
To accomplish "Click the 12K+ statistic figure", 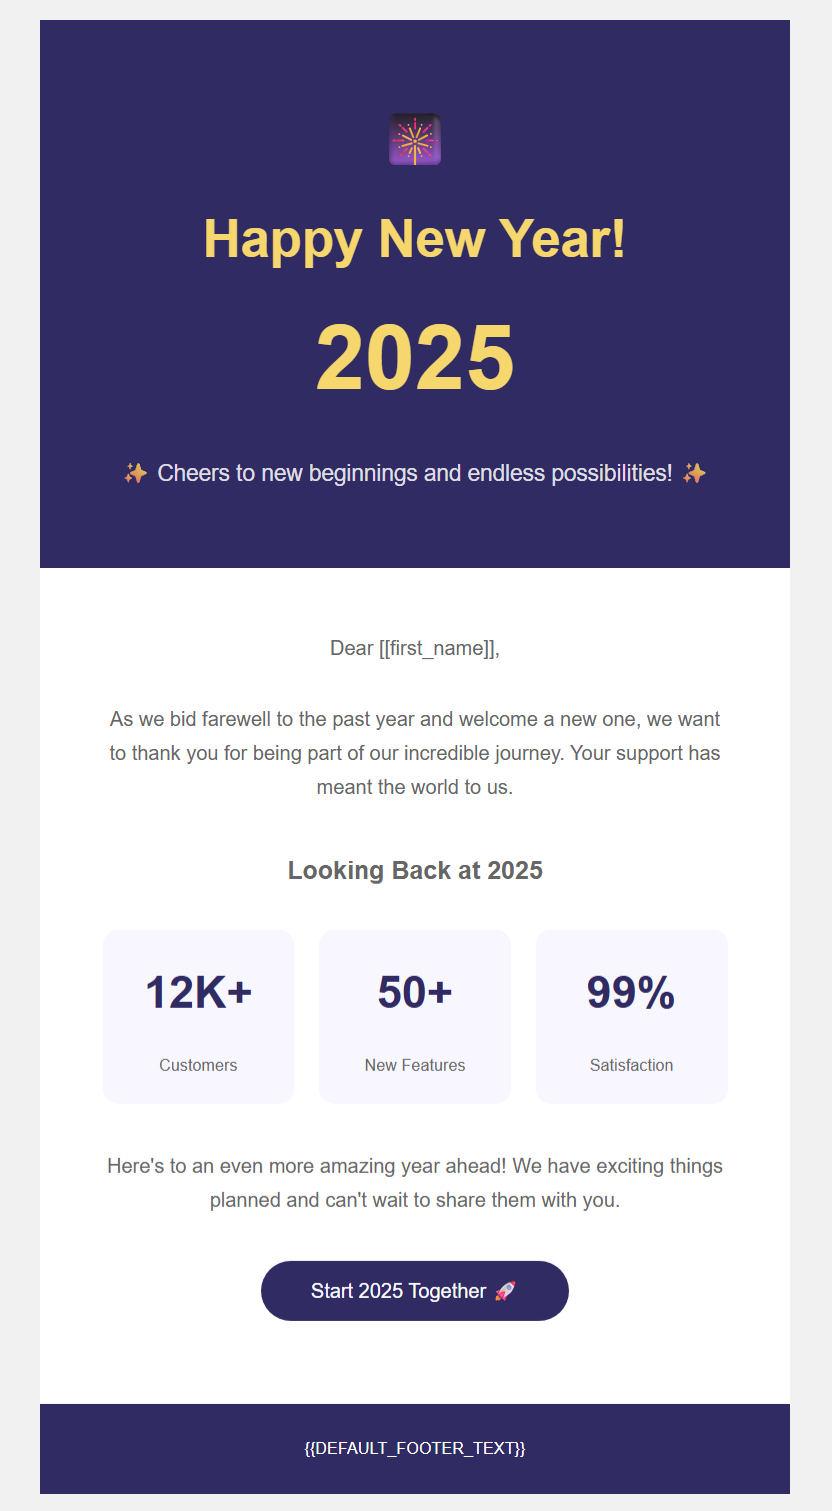I will tap(198, 993).
